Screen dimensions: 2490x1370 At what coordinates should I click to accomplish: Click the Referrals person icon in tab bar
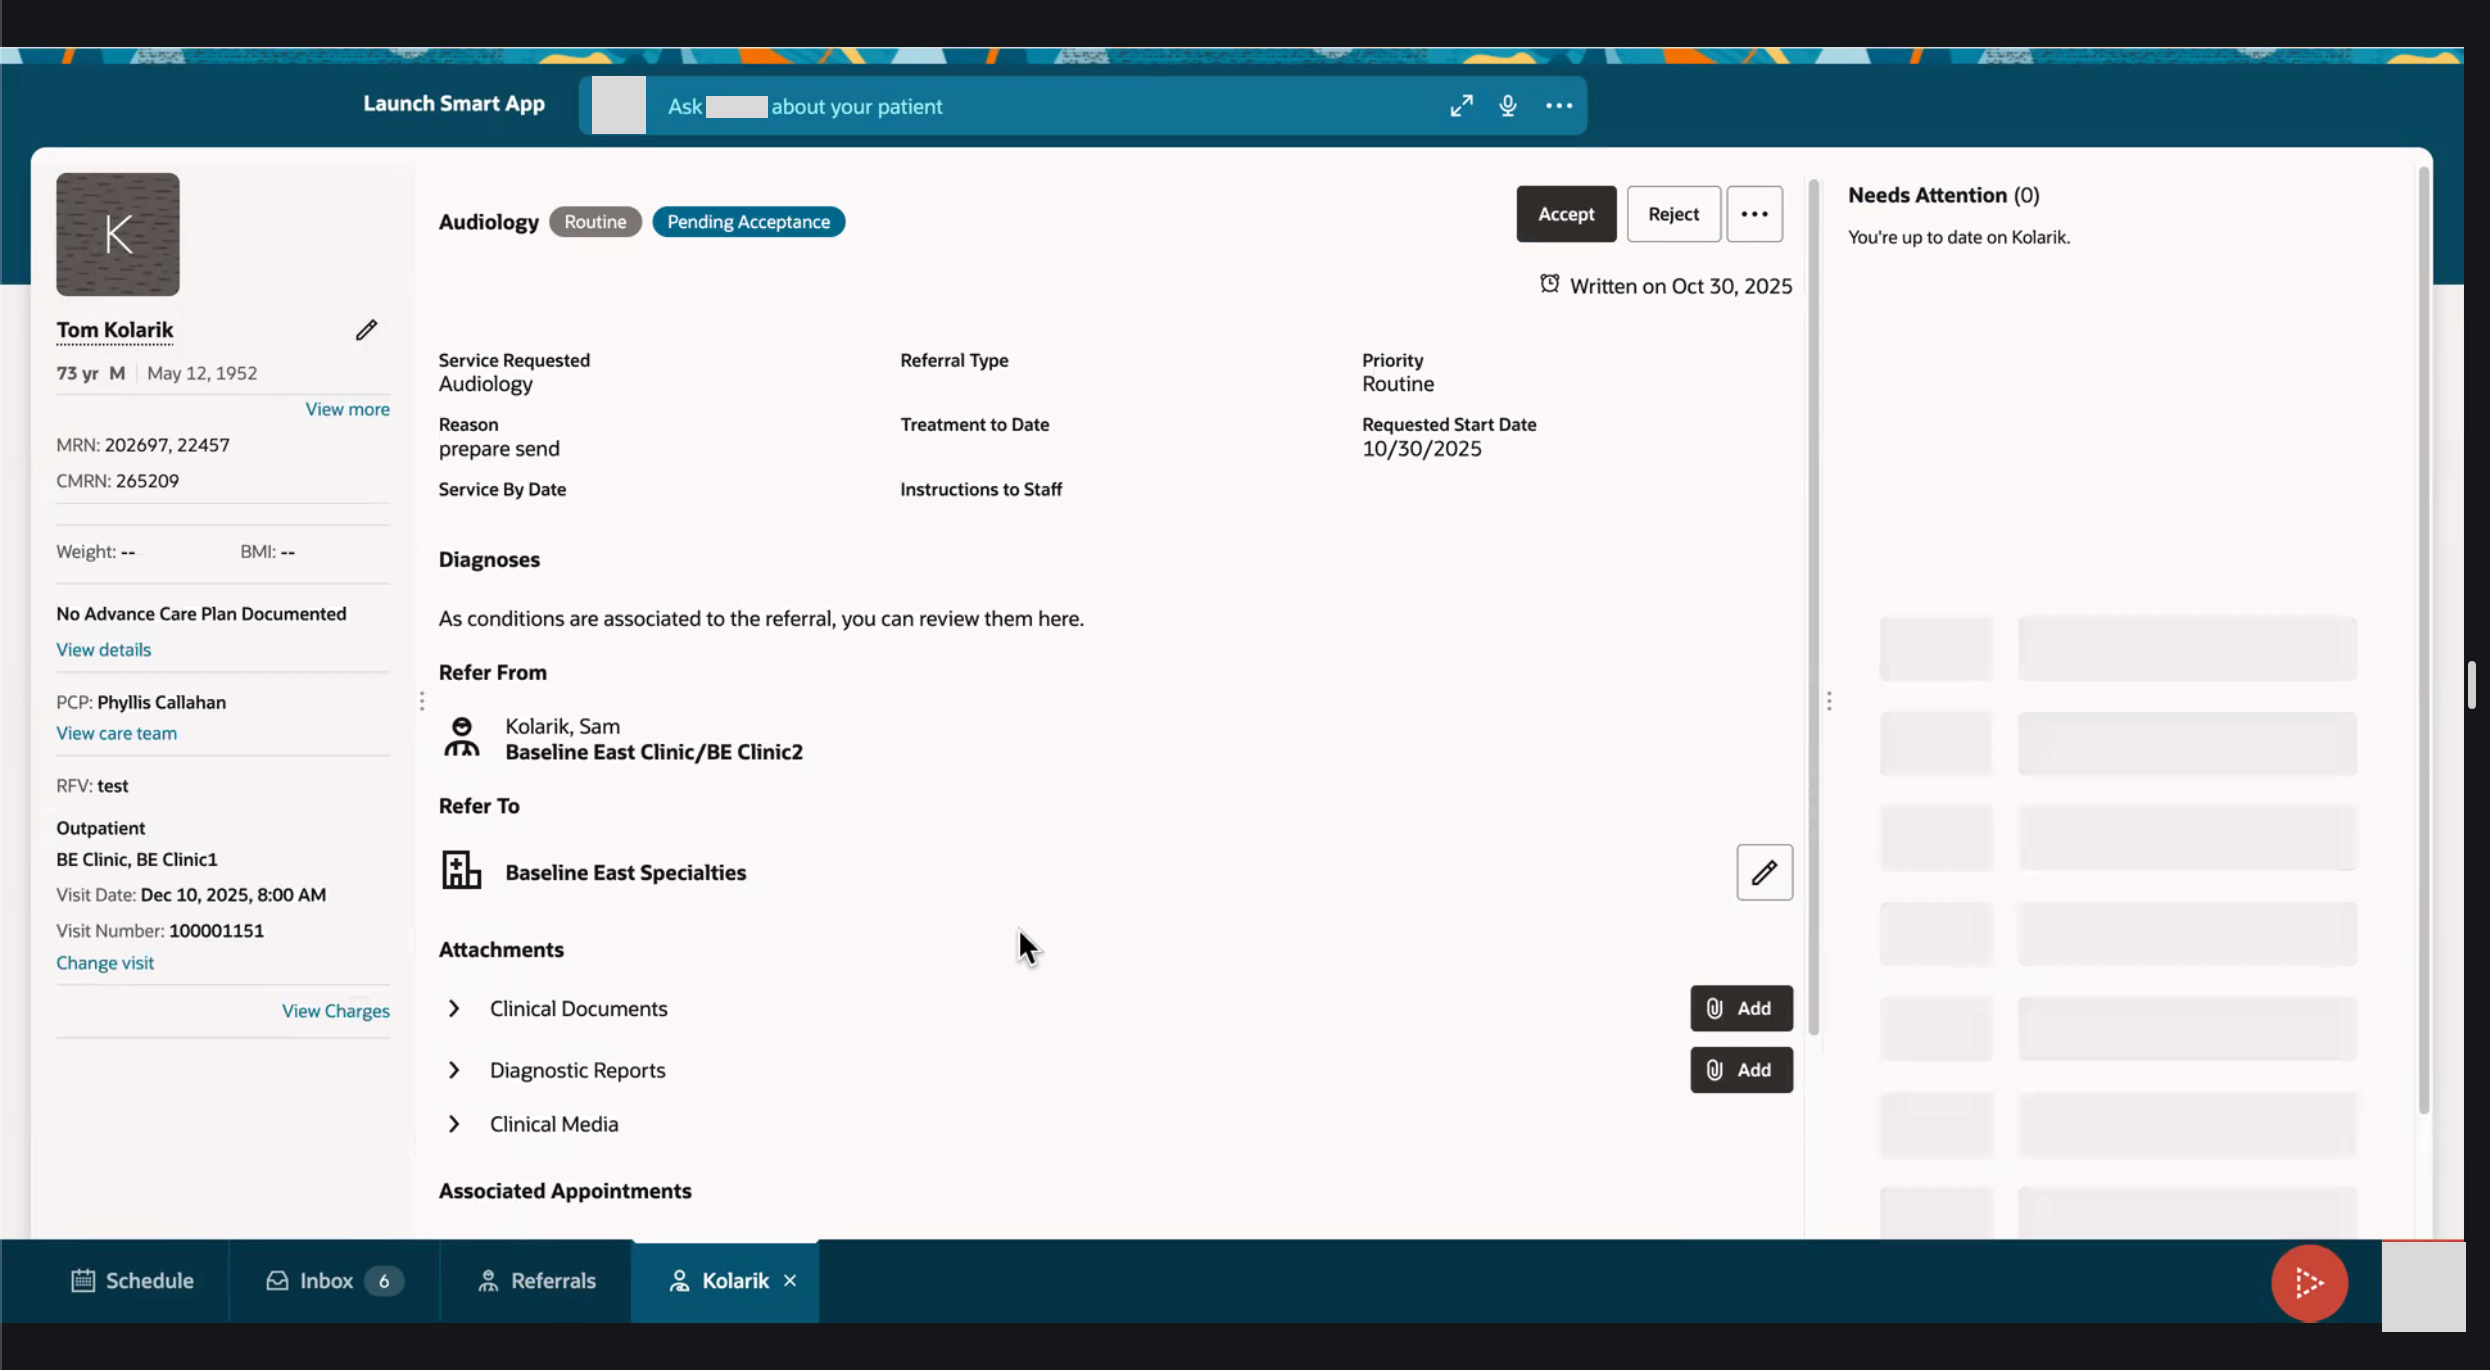tap(488, 1281)
